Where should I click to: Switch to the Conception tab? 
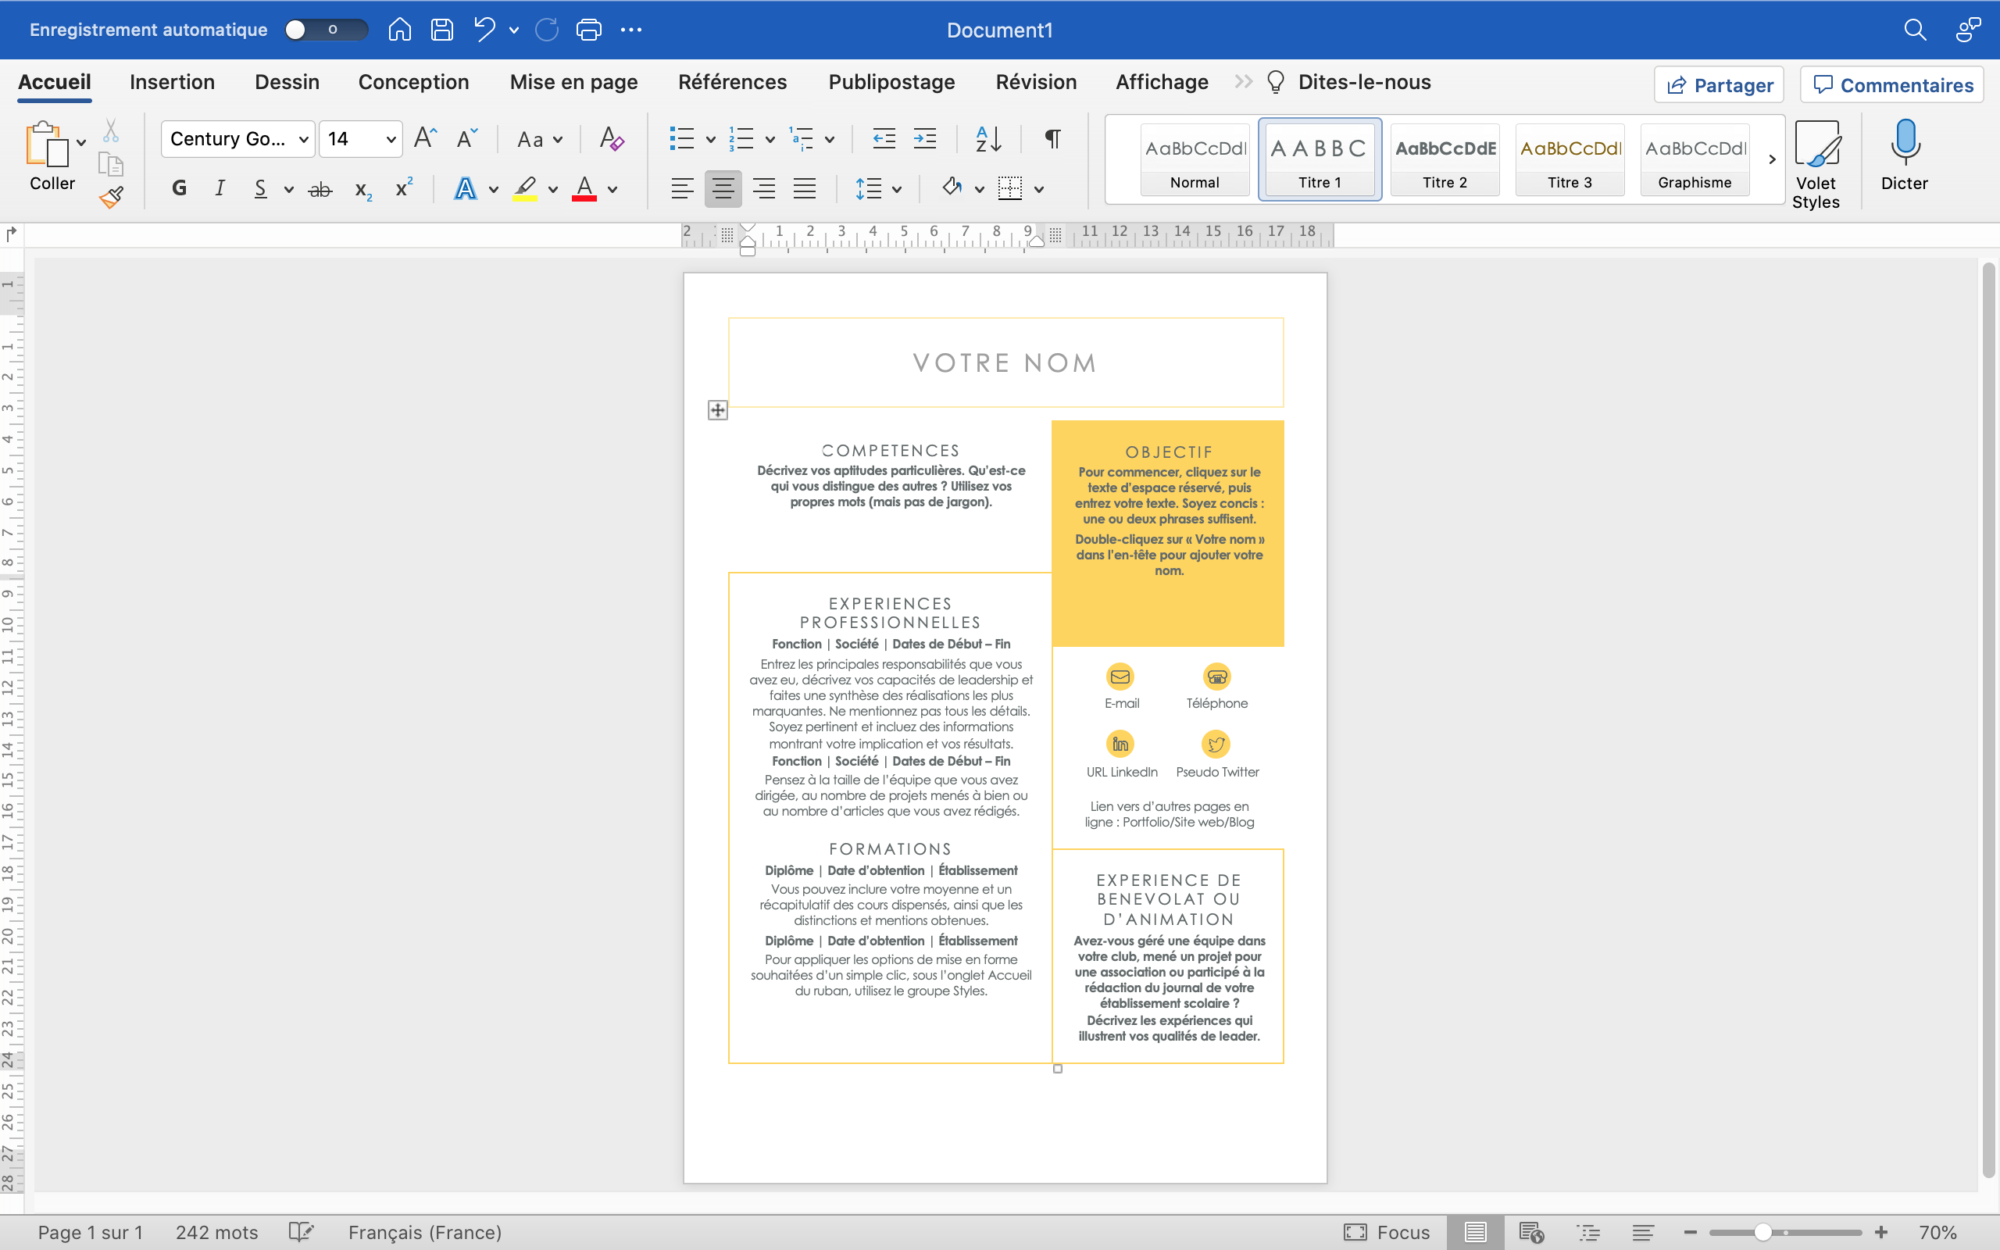(x=413, y=82)
